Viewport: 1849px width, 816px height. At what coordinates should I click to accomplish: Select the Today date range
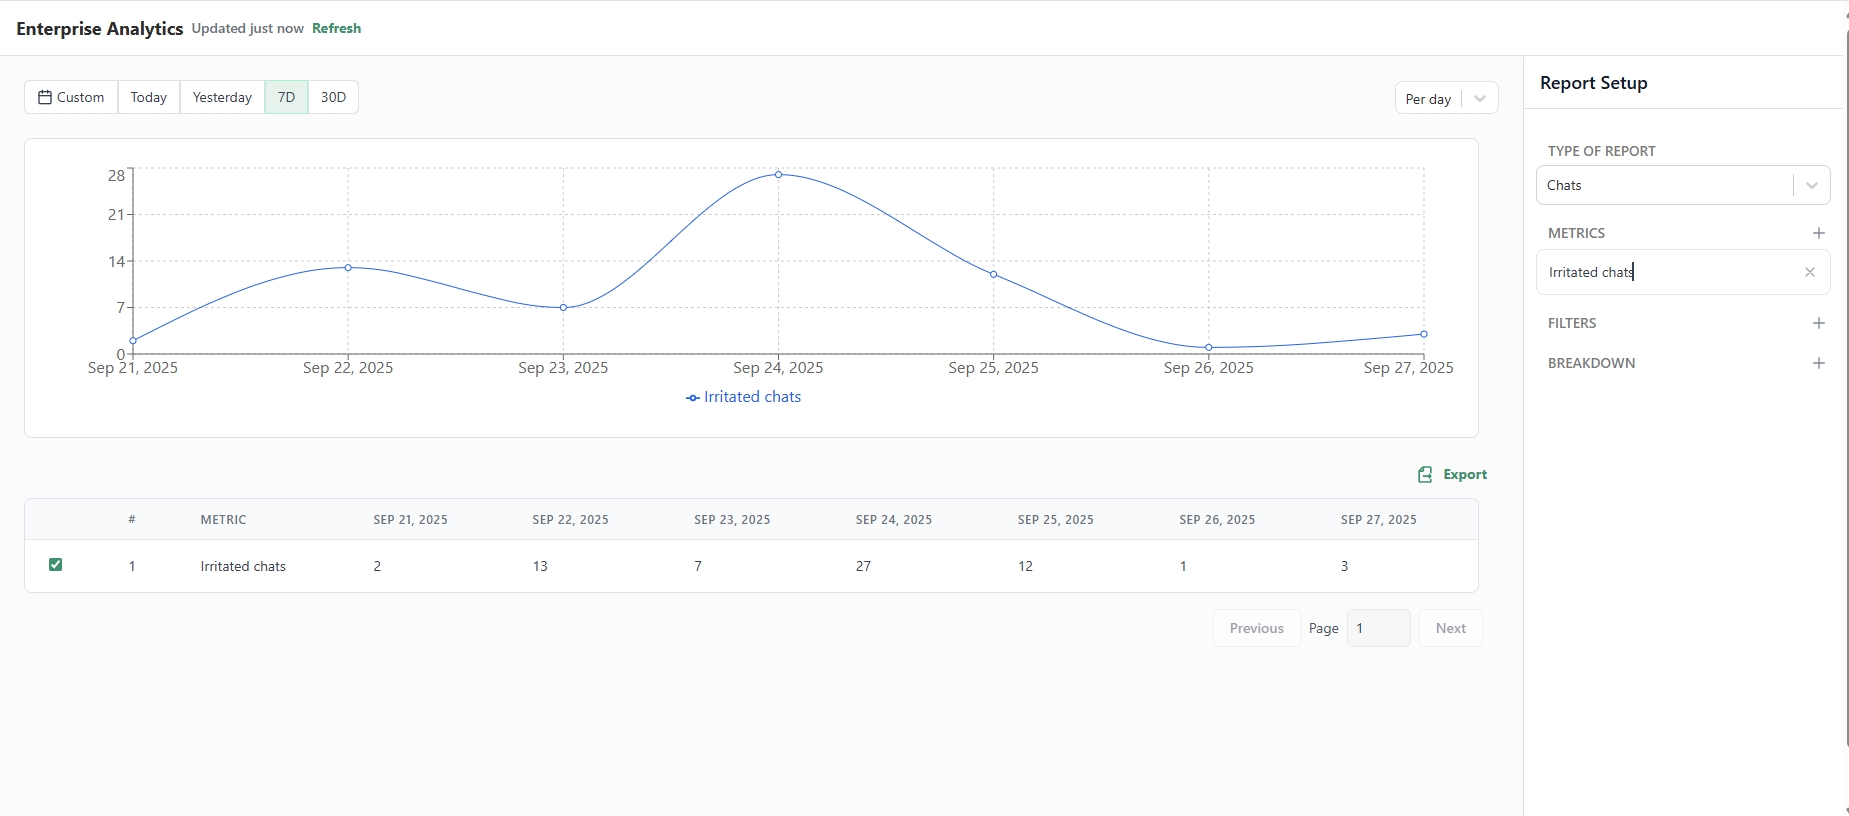[149, 97]
